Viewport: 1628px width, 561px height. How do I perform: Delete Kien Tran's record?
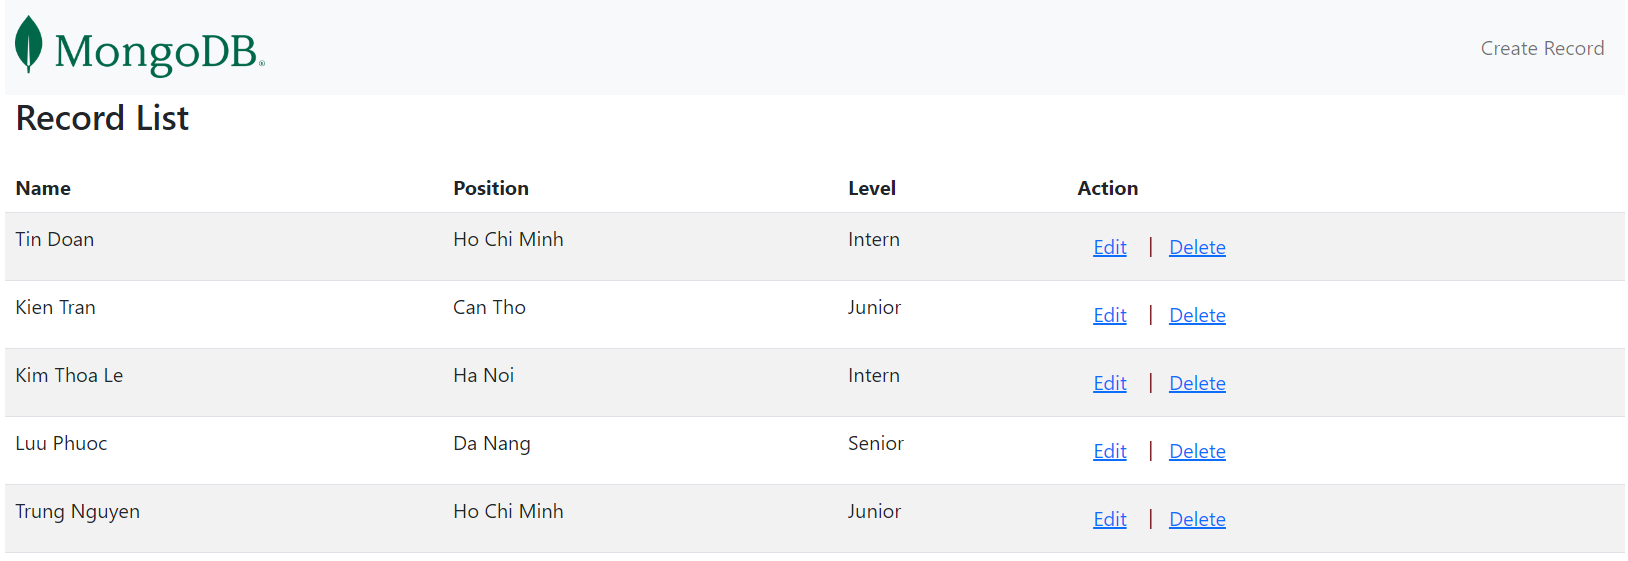1196,315
